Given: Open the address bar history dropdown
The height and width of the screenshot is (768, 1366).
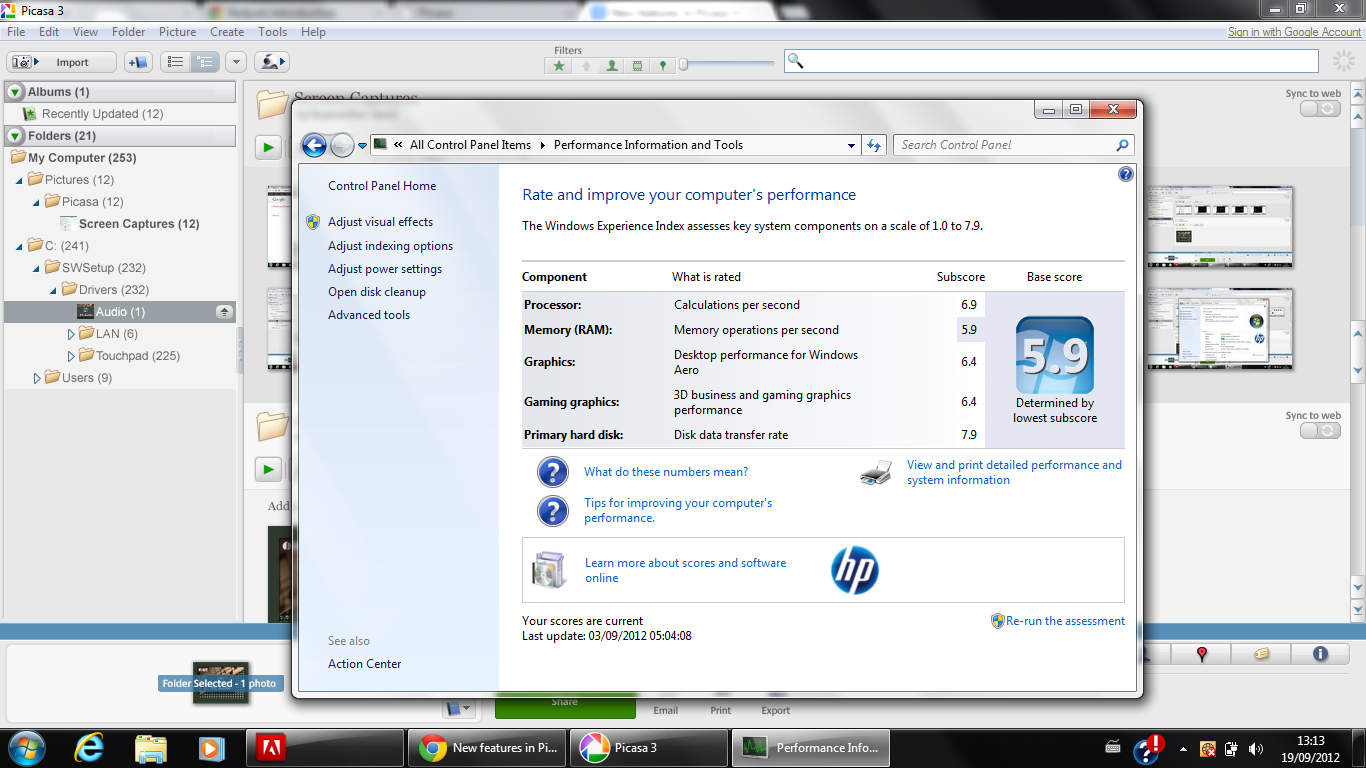Looking at the screenshot, I should (x=852, y=145).
